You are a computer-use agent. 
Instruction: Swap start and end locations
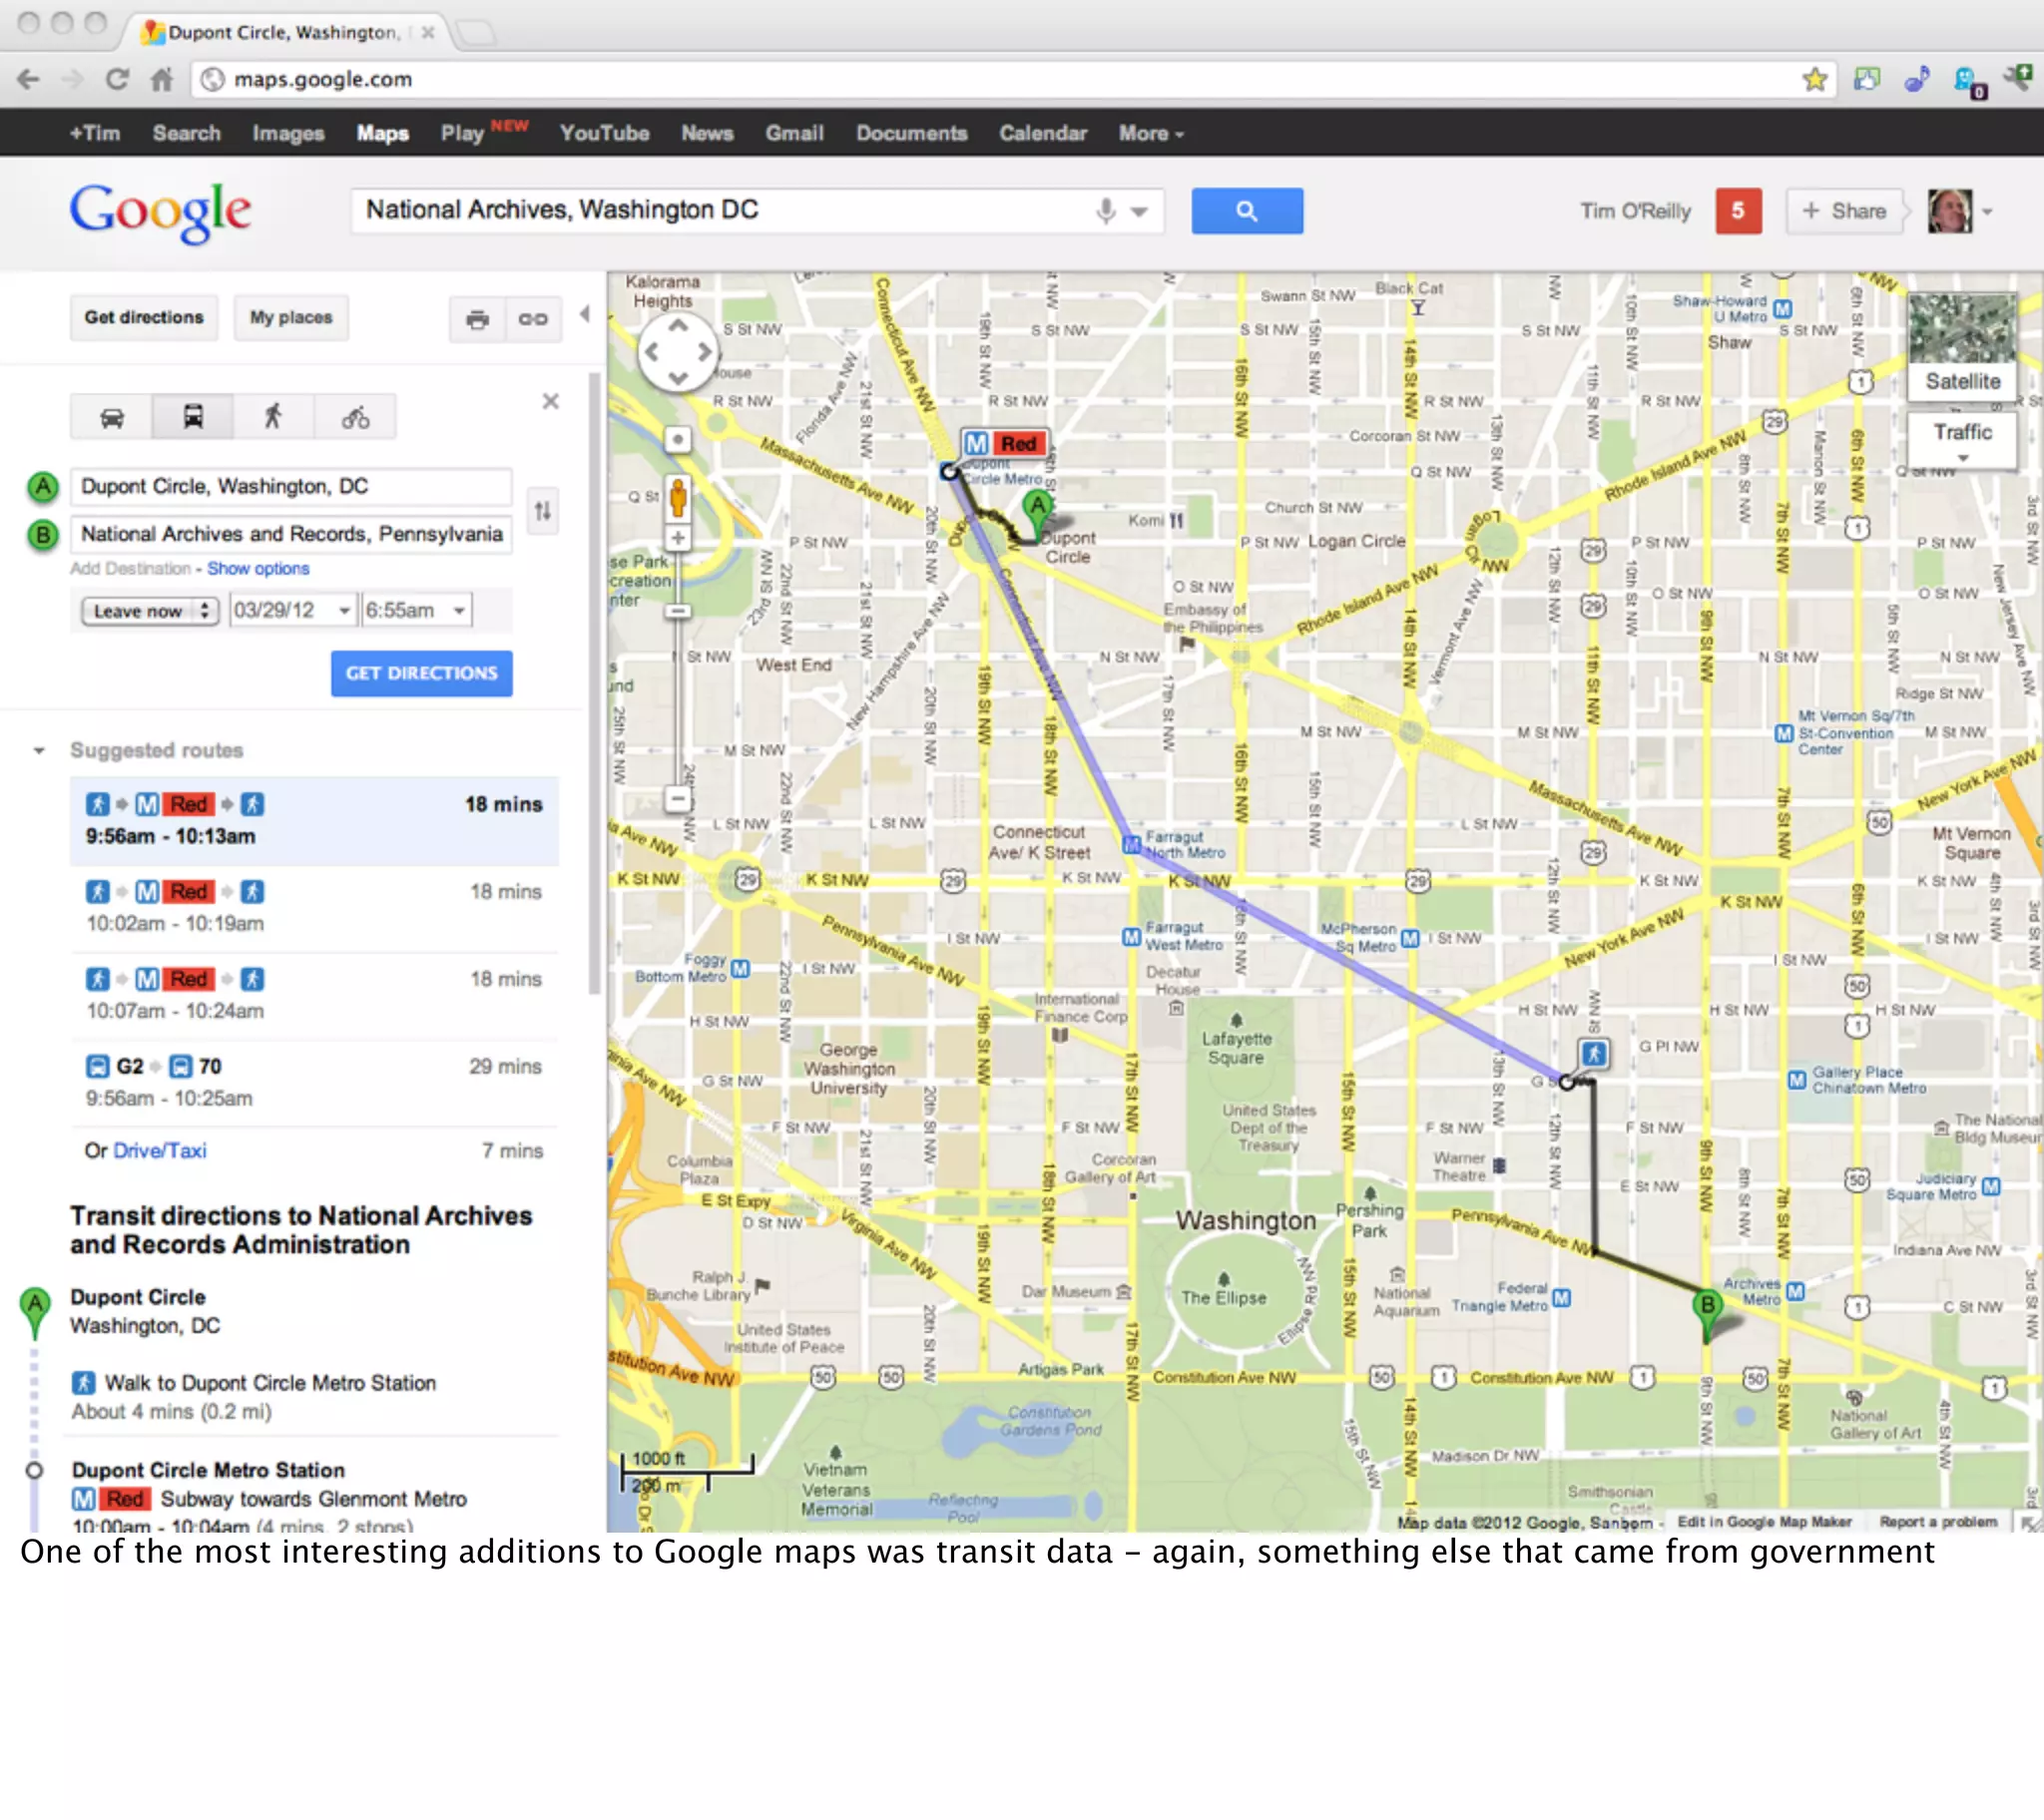point(542,511)
